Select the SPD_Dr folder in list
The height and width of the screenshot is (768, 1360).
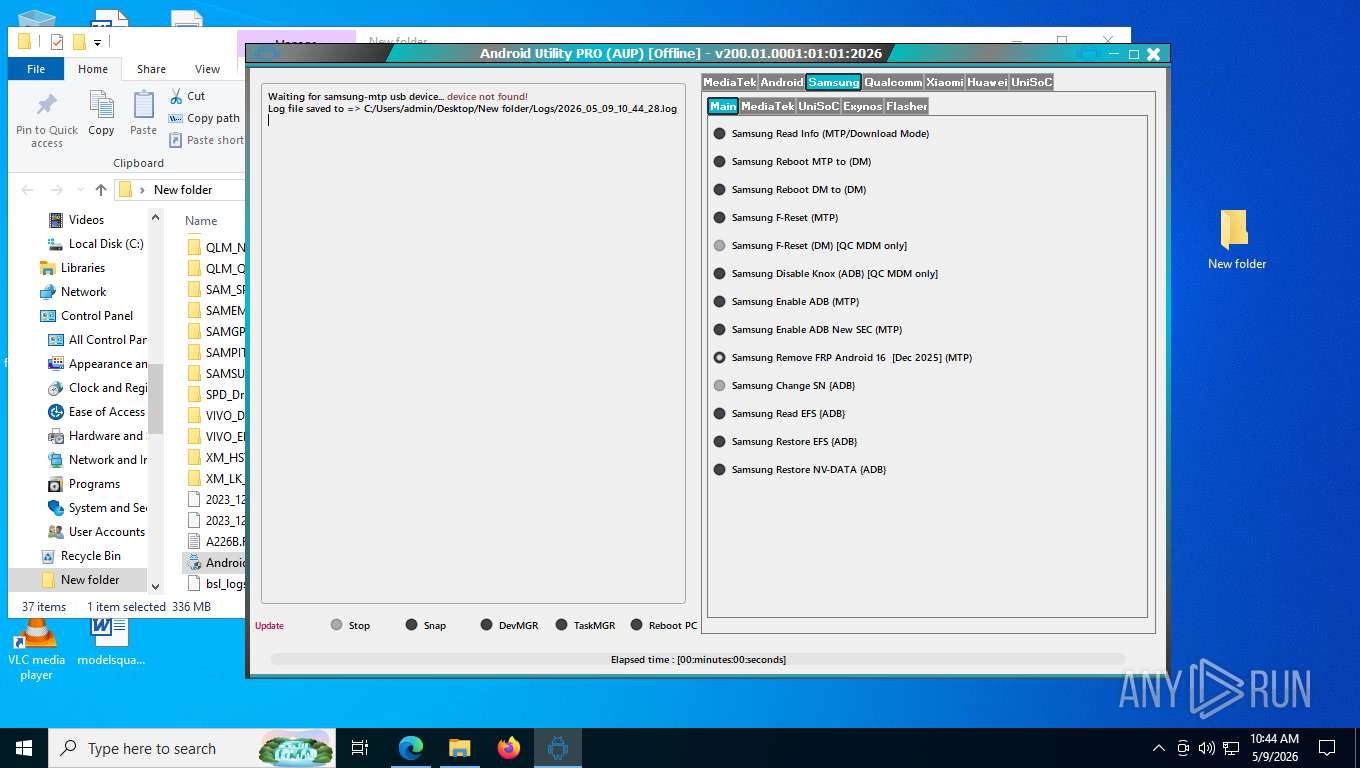216,394
